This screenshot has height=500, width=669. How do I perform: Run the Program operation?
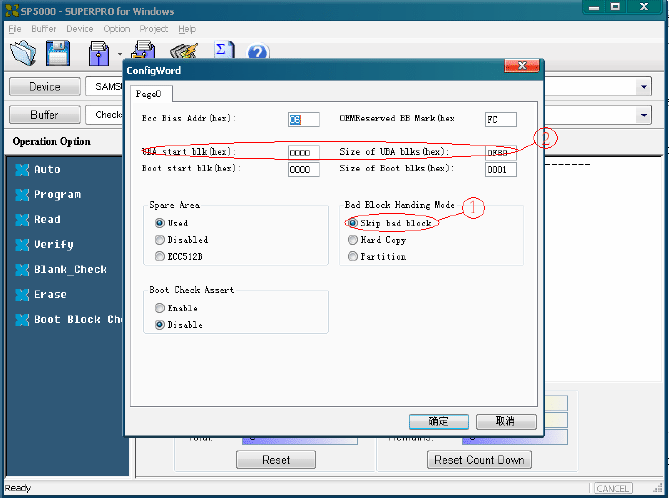click(48, 195)
